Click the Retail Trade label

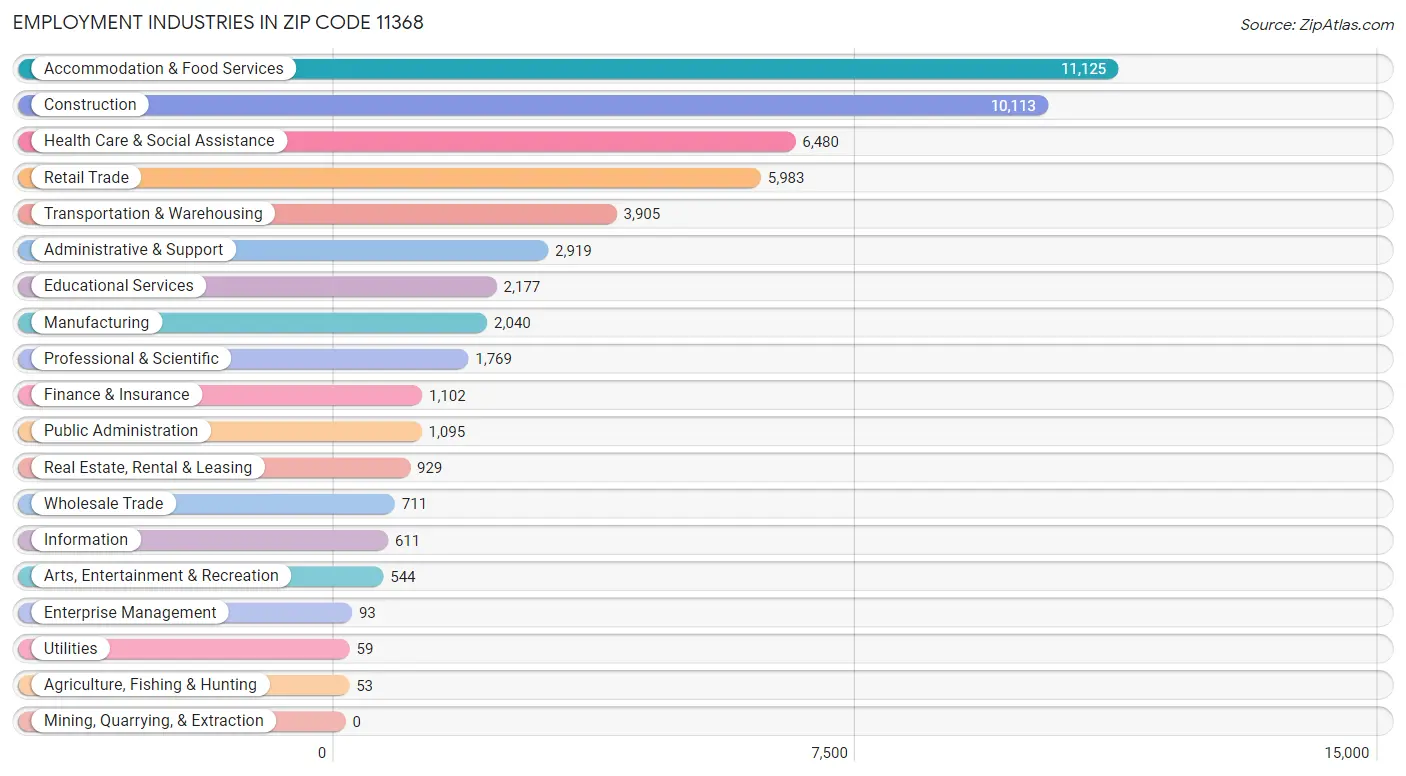pos(86,177)
